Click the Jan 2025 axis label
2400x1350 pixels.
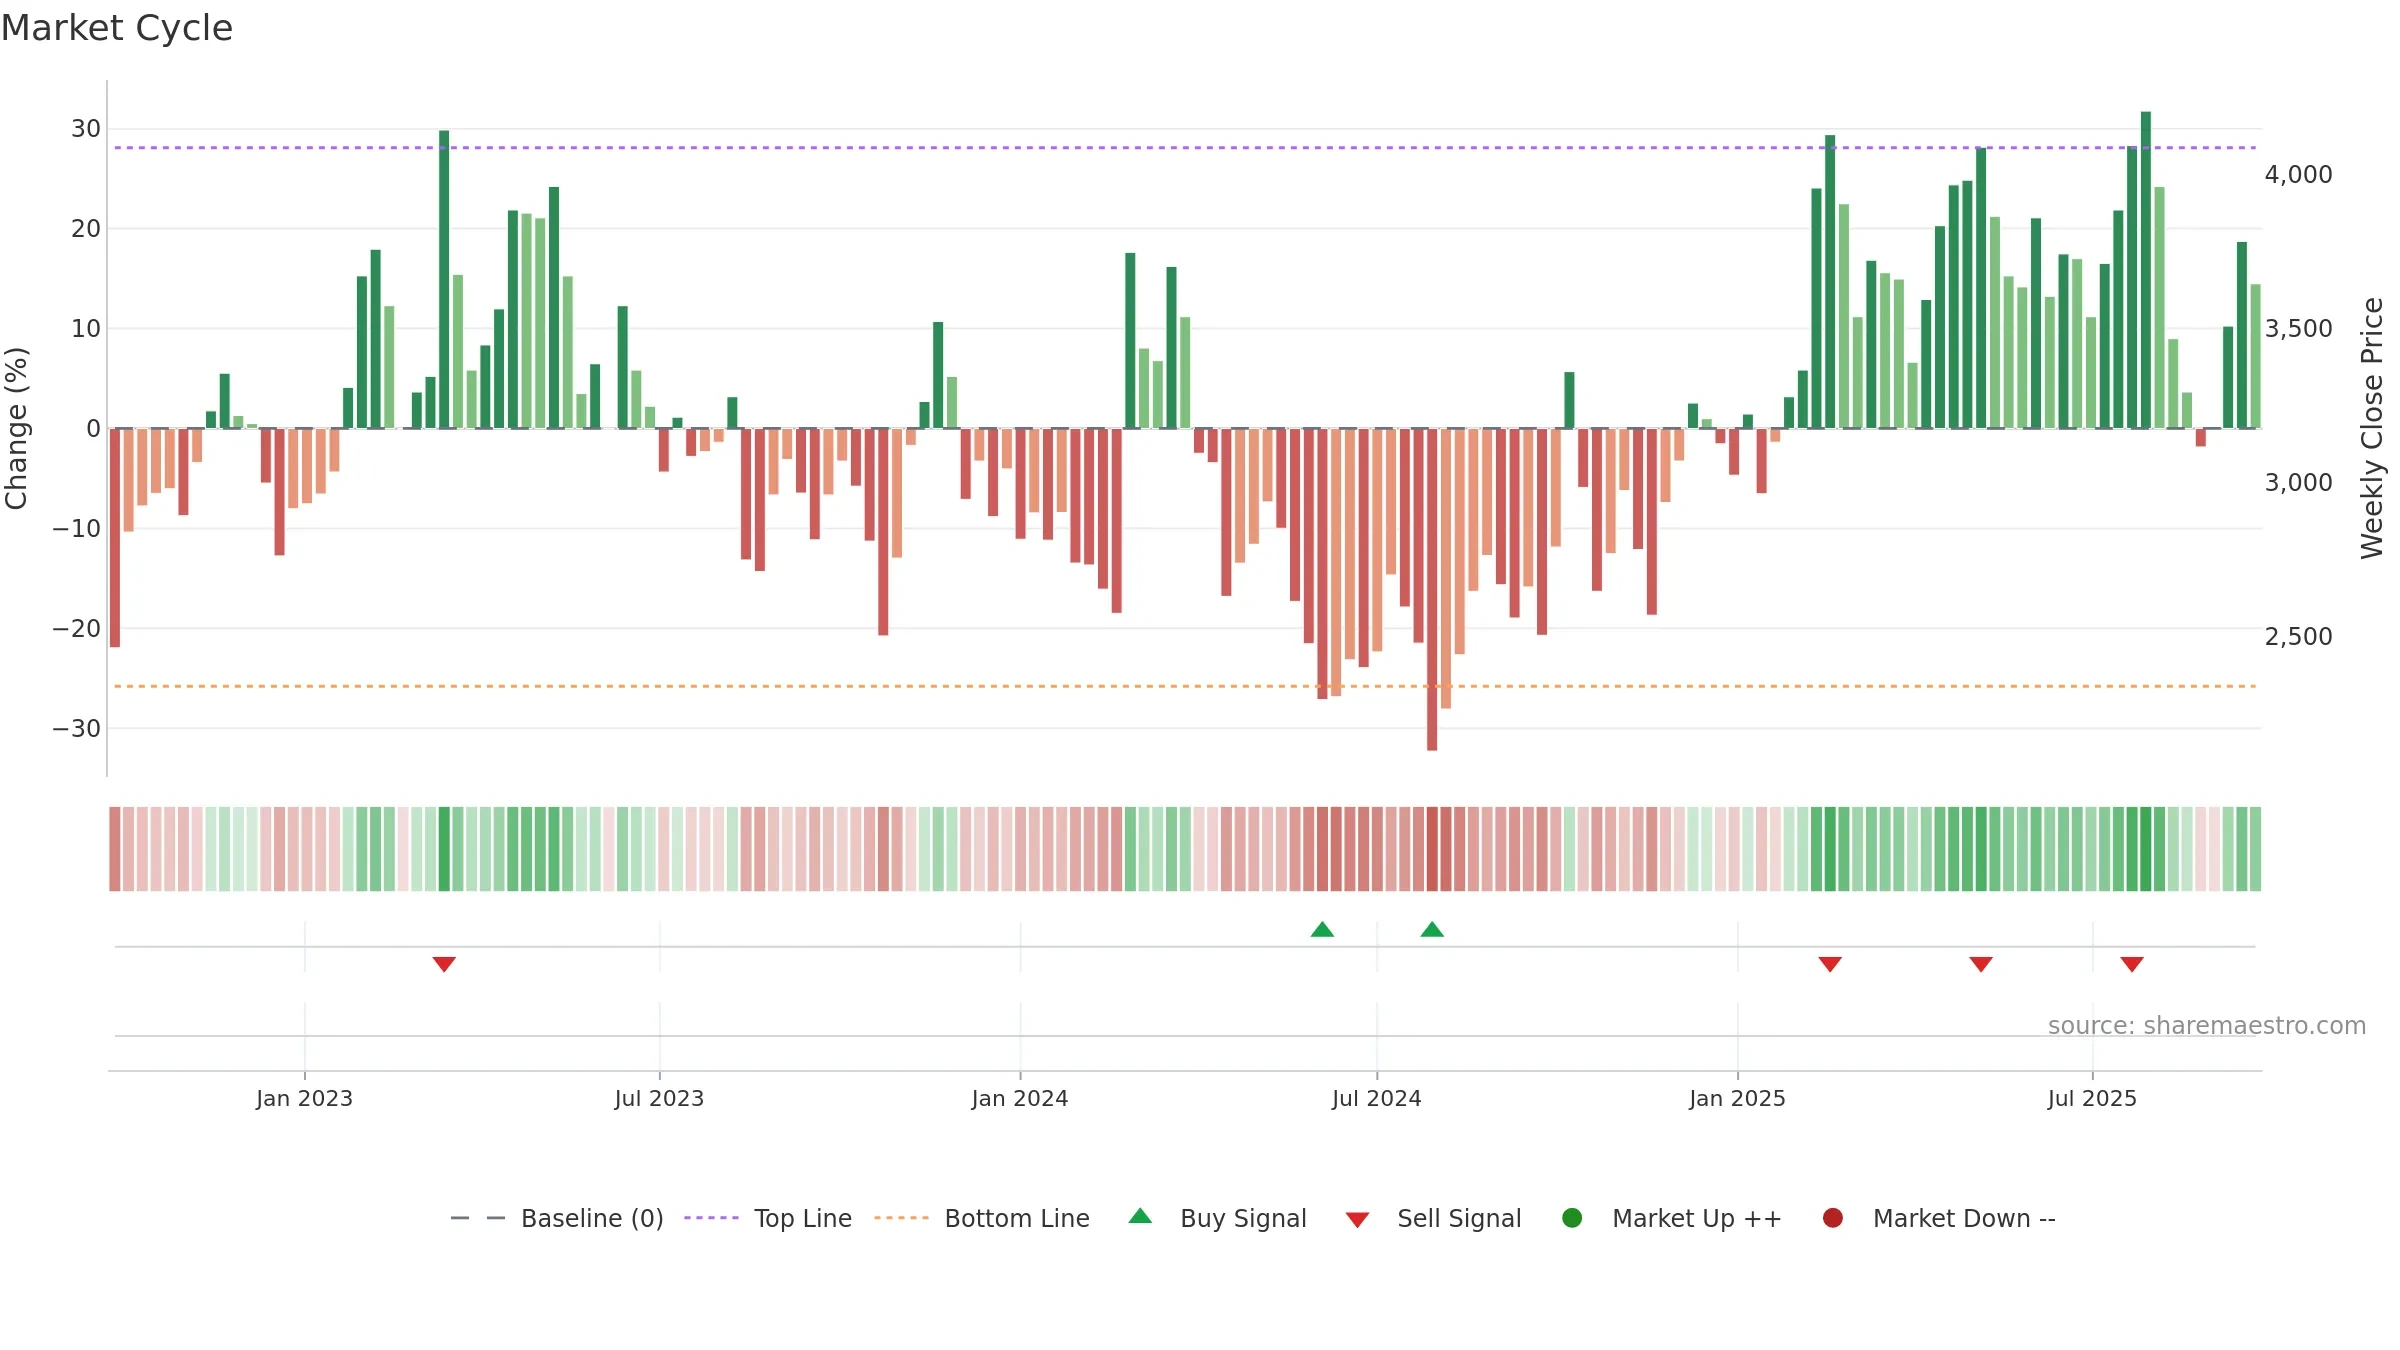pyautogui.click(x=1737, y=1098)
